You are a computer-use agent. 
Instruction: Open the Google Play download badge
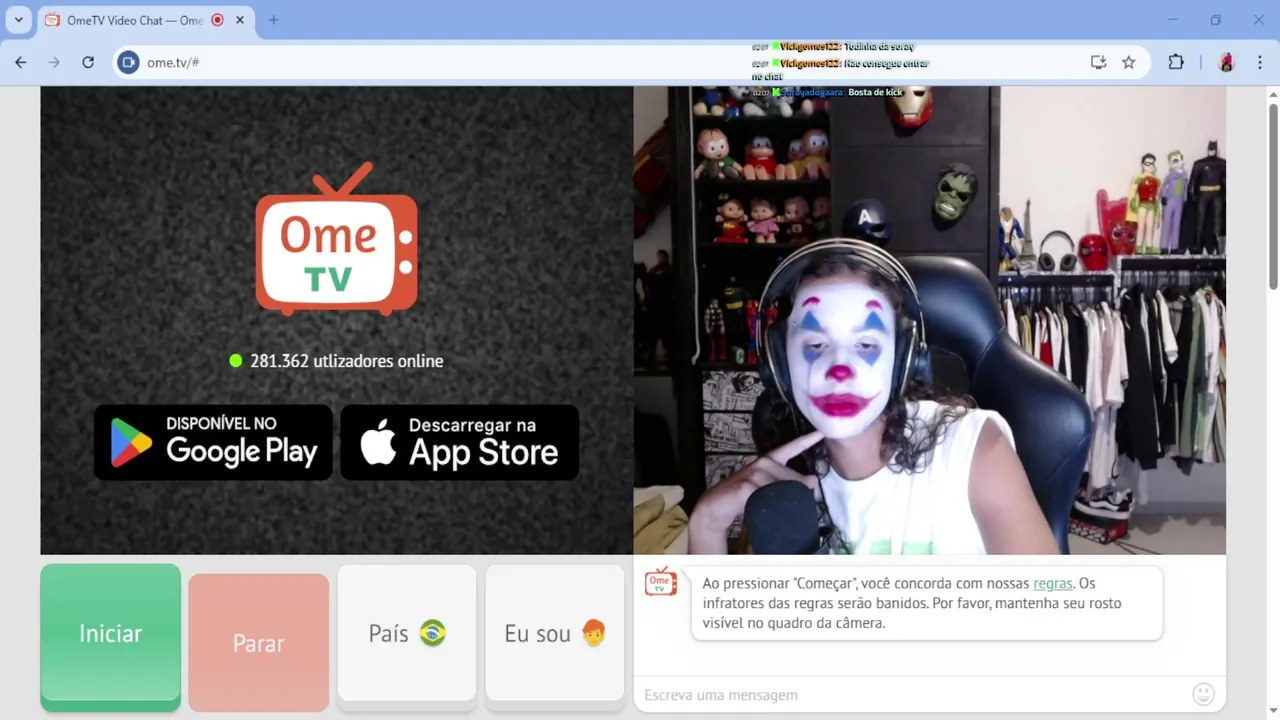(x=213, y=442)
